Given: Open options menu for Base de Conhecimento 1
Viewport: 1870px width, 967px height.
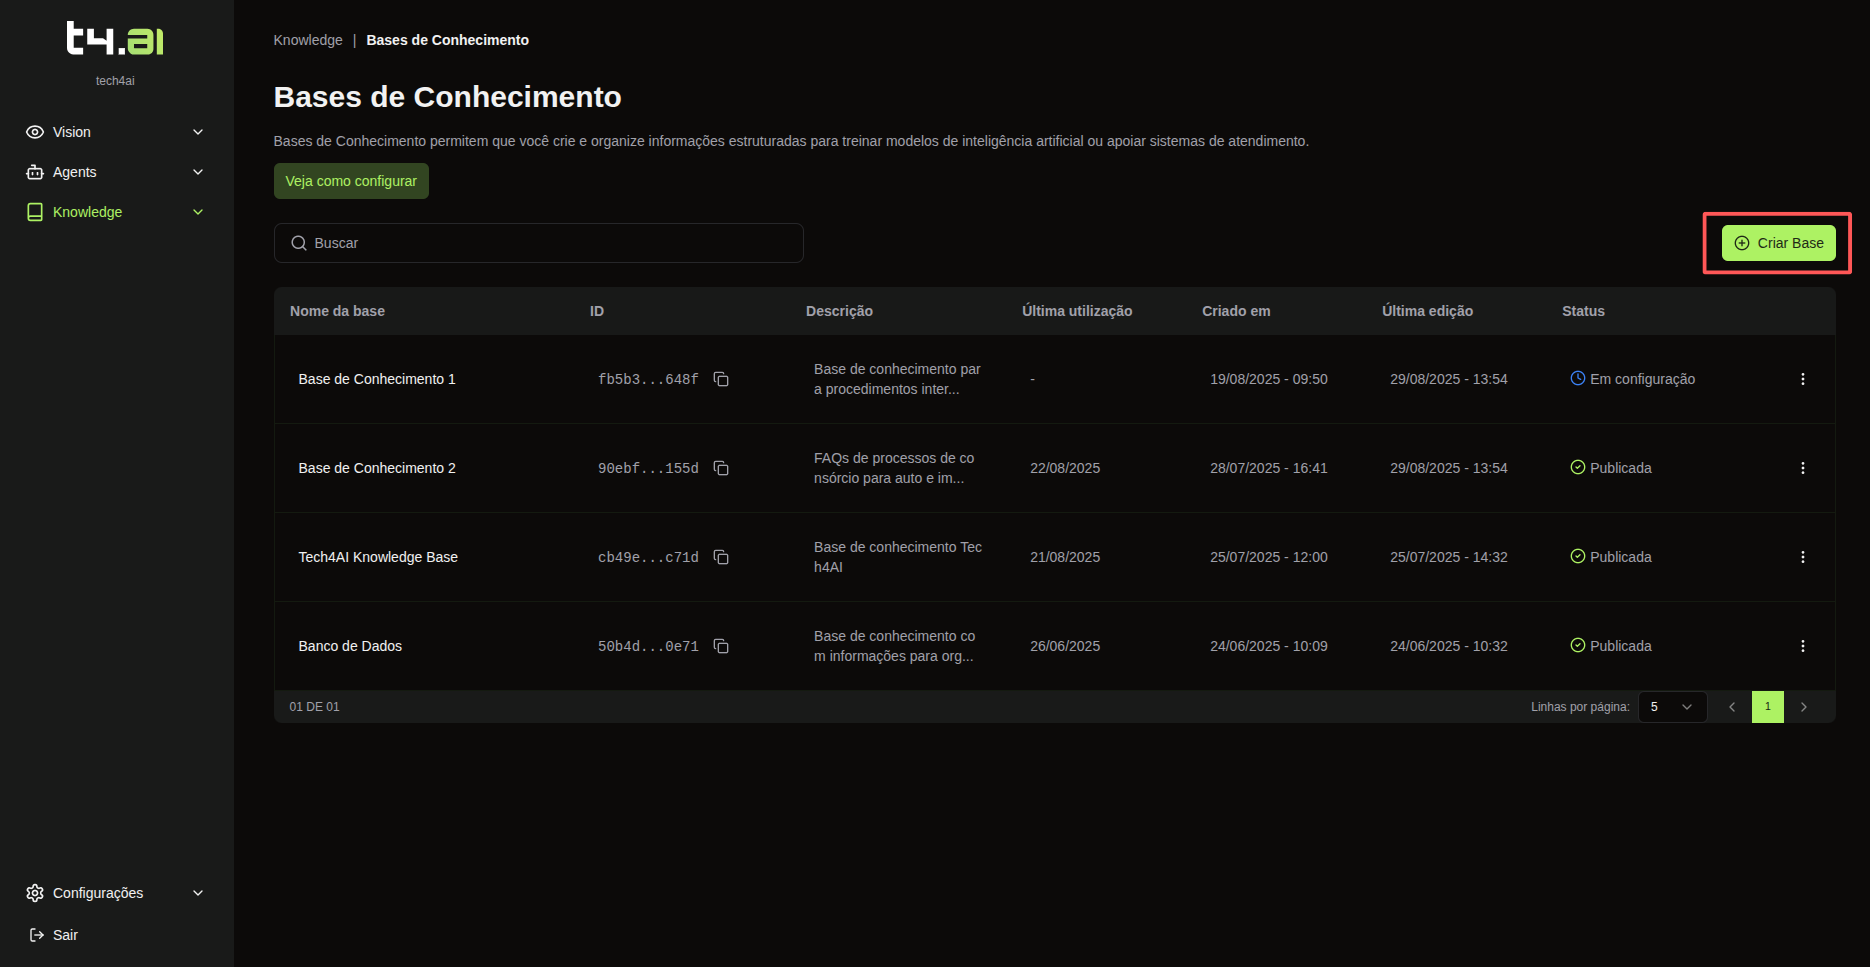Looking at the screenshot, I should tap(1802, 379).
